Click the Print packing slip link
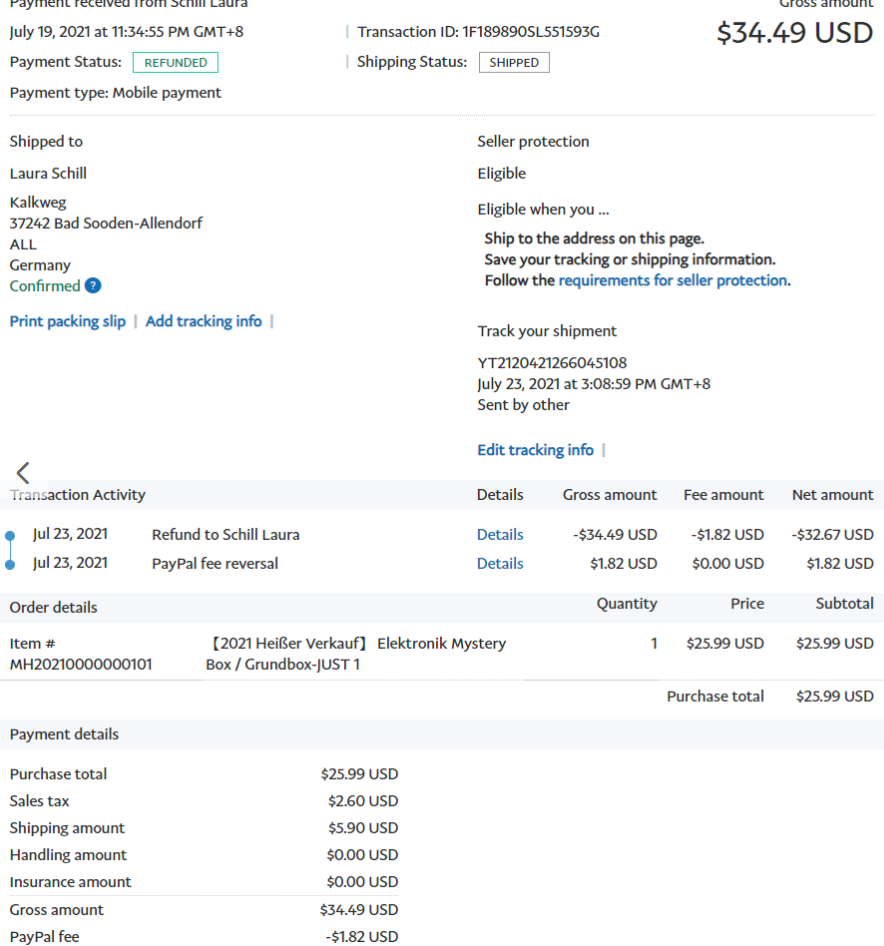This screenshot has width=884, height=946. [68, 321]
